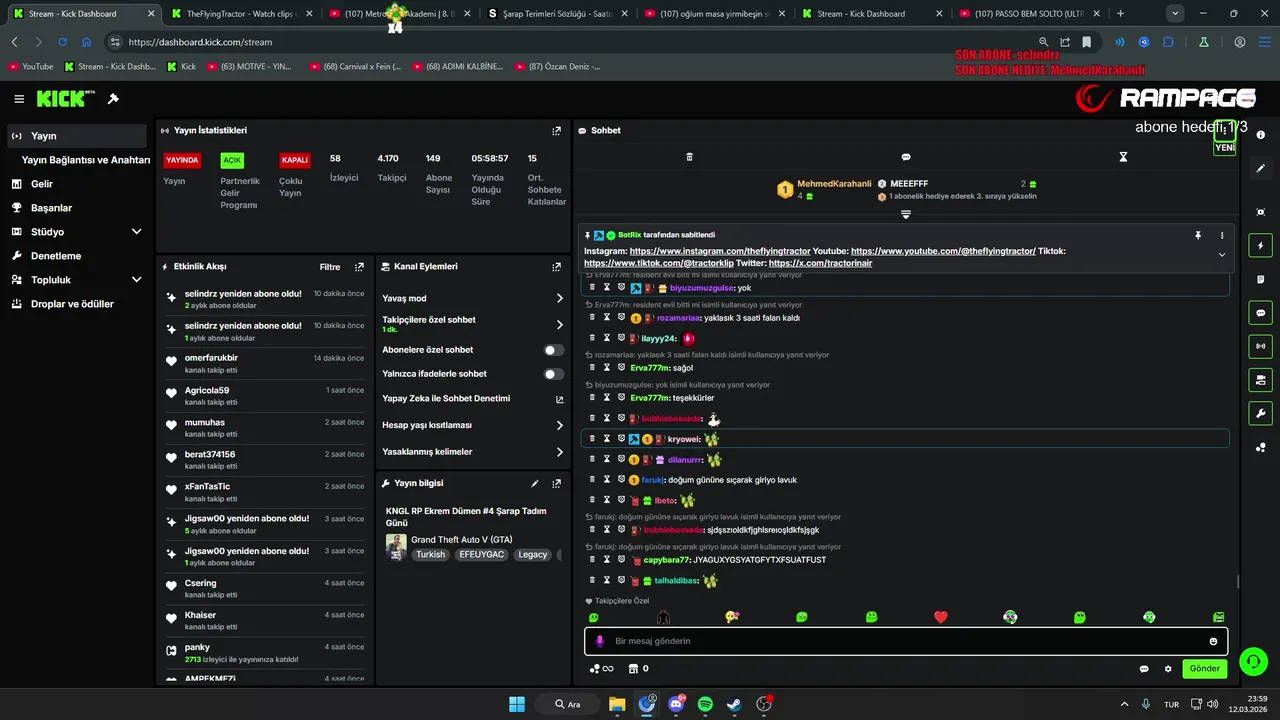The height and width of the screenshot is (720, 1280).
Task: Click the Gönder send button
Action: click(x=1204, y=669)
